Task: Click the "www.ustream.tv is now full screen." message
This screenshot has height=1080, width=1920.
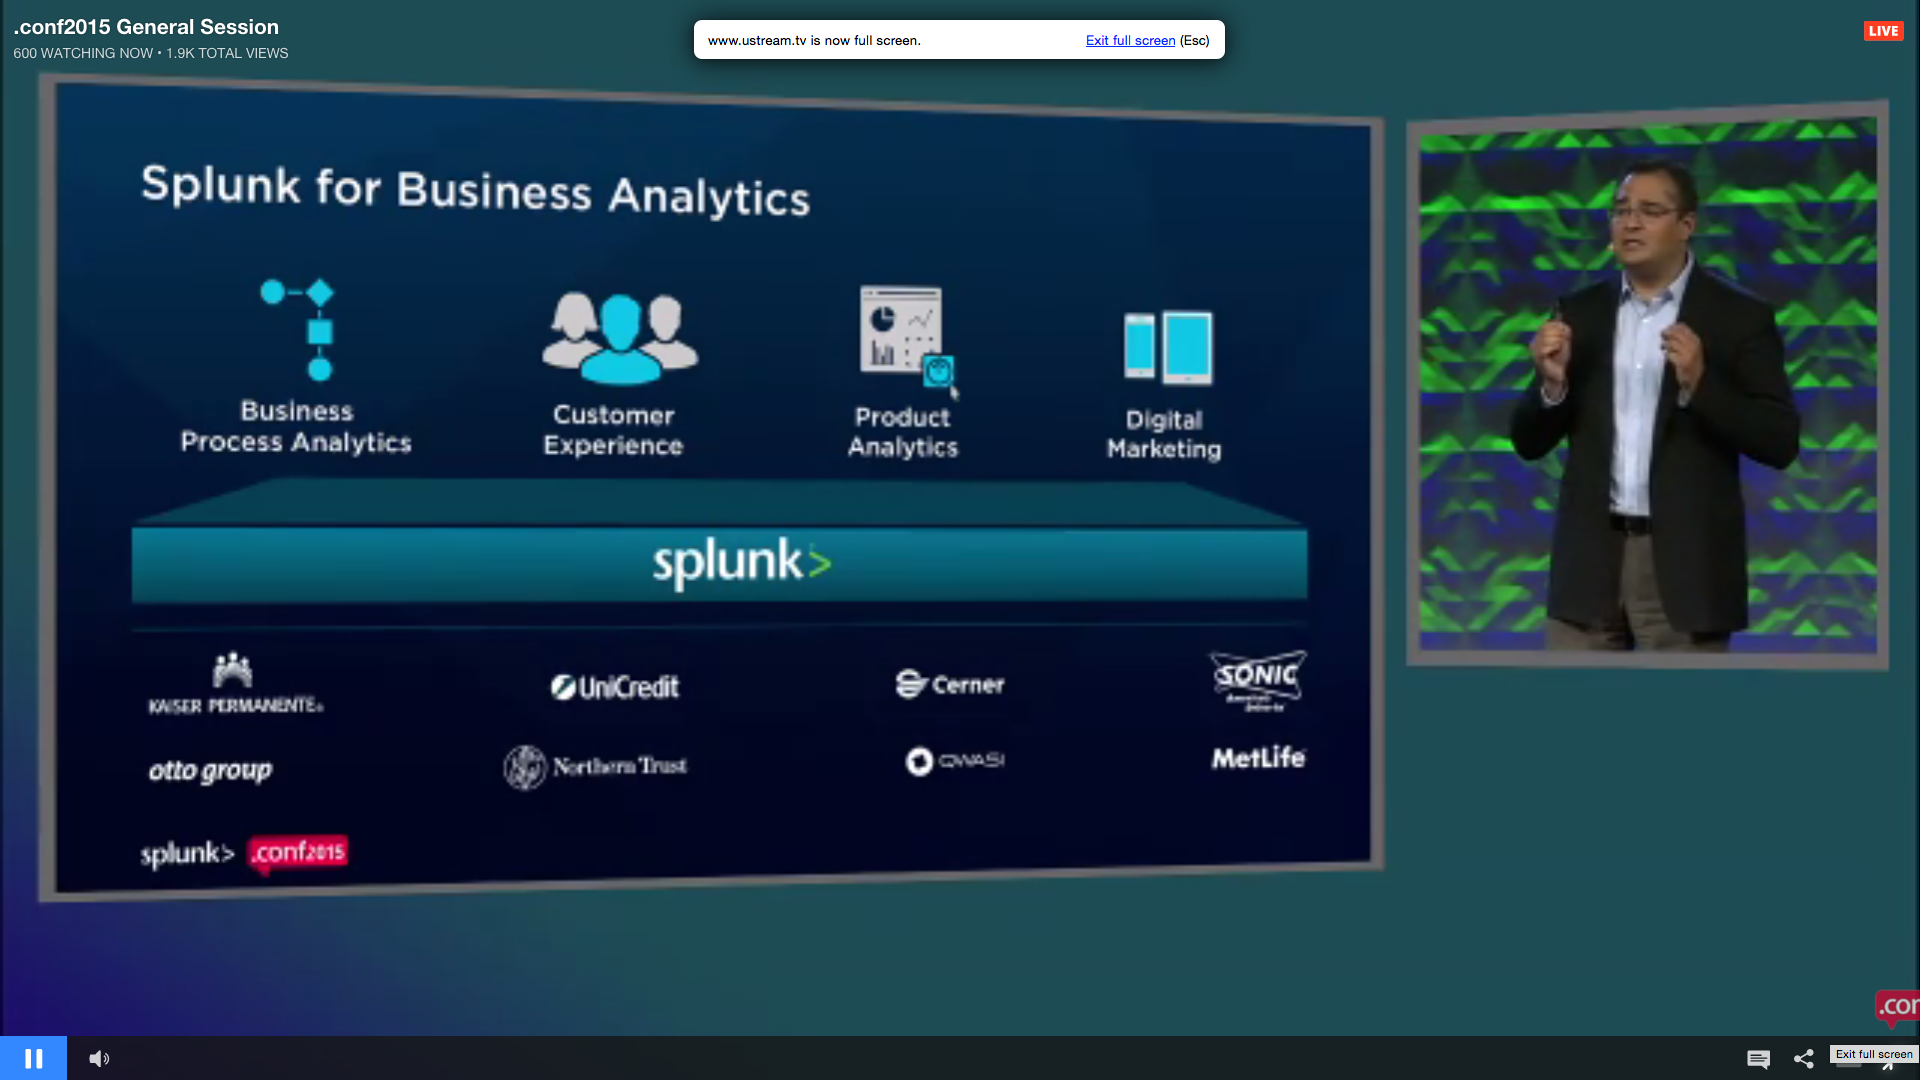Action: click(814, 41)
